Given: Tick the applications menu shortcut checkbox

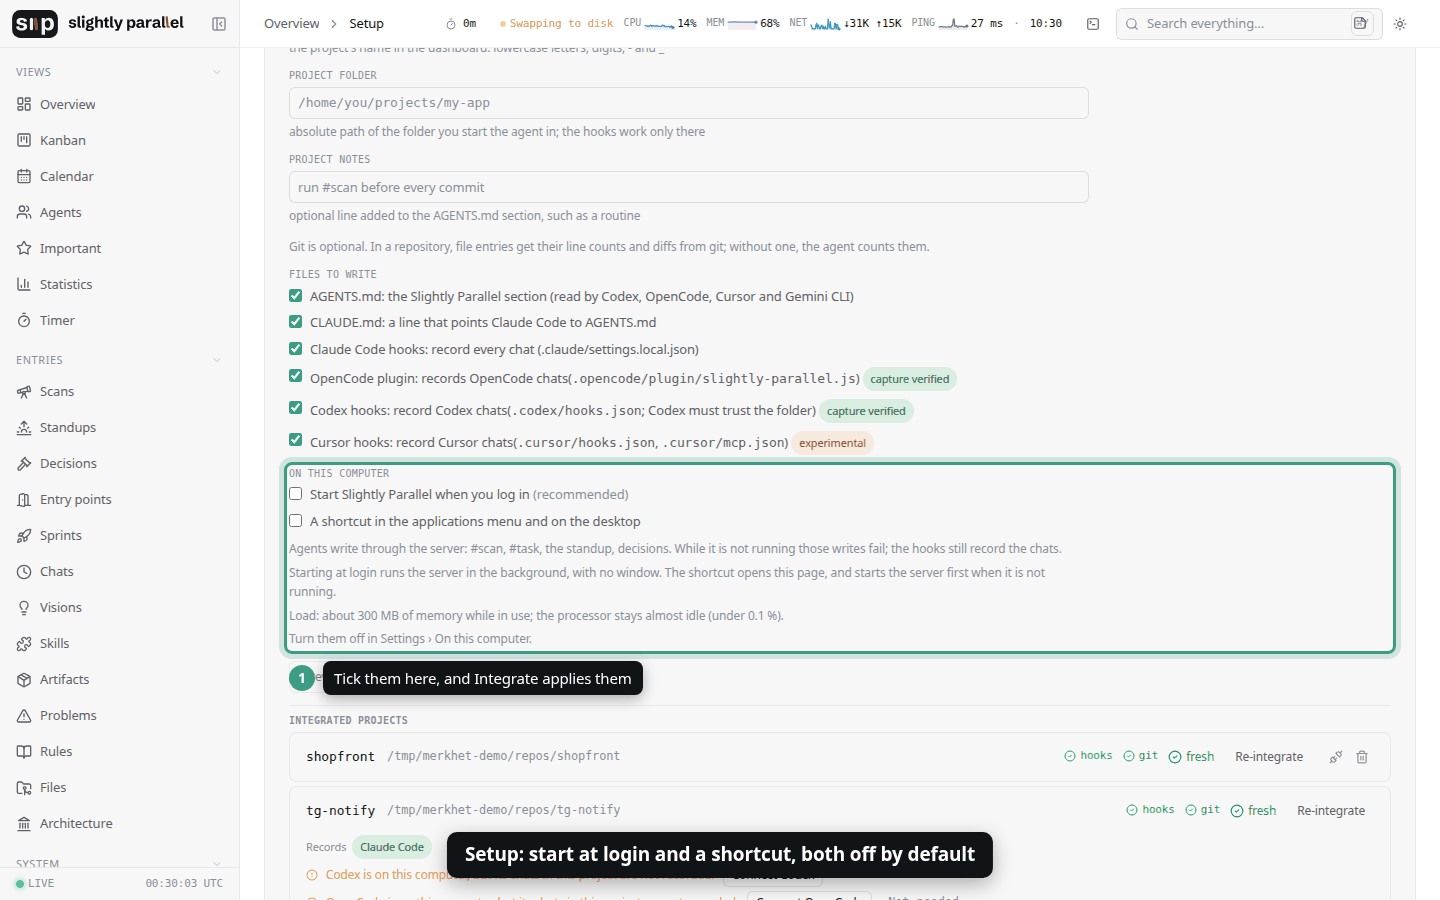Looking at the screenshot, I should 296,521.
